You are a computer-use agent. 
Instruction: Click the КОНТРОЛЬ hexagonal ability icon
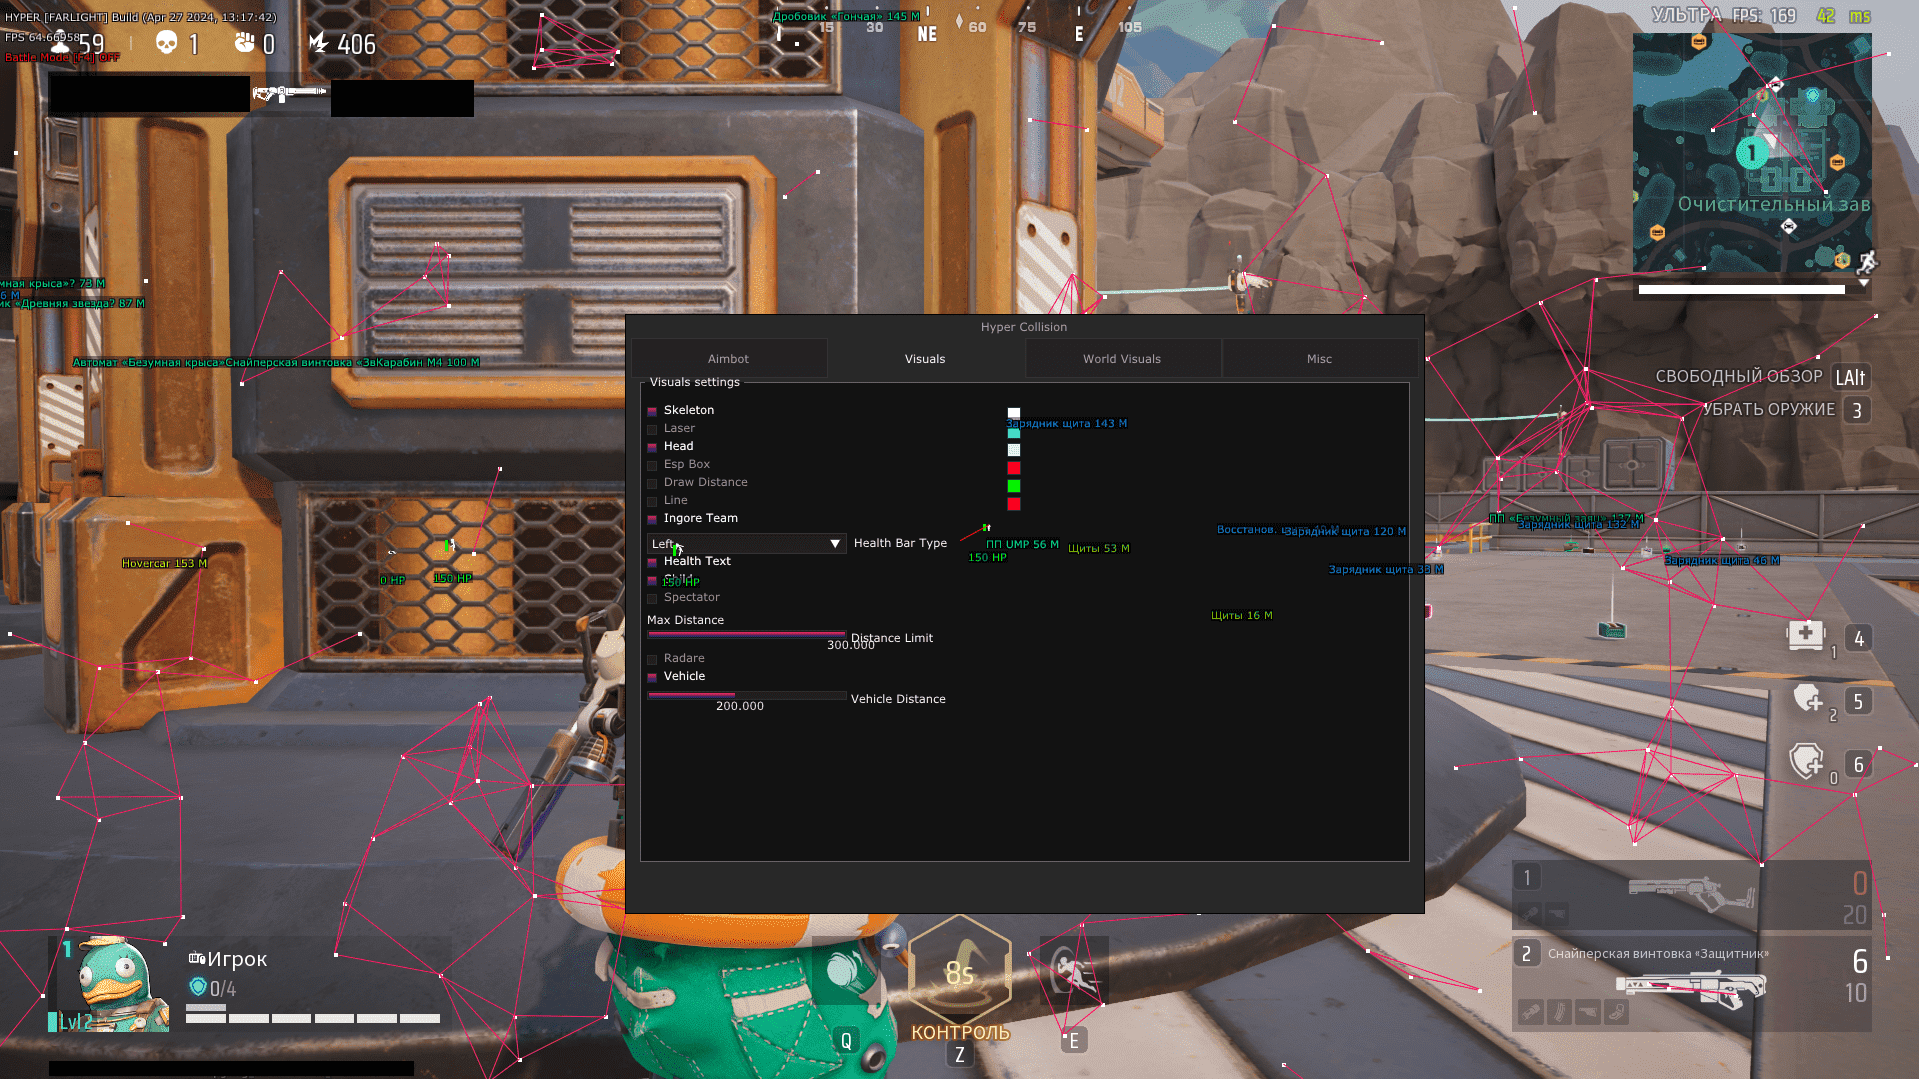tap(959, 970)
